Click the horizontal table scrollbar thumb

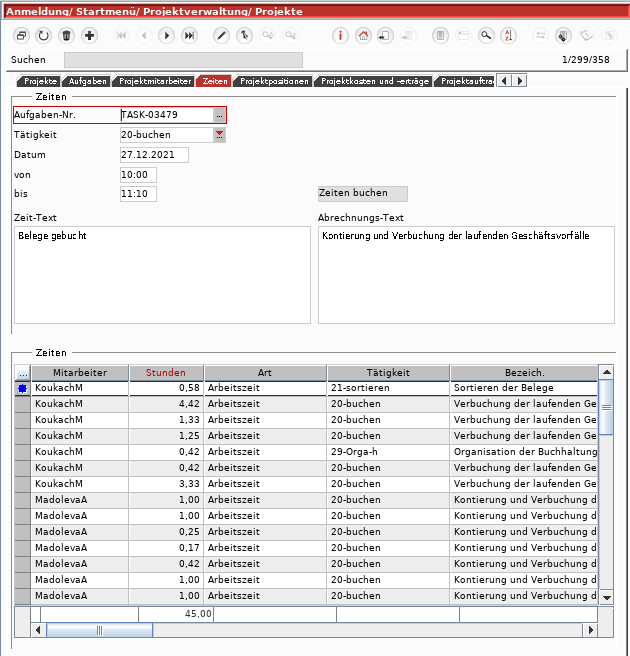99,630
